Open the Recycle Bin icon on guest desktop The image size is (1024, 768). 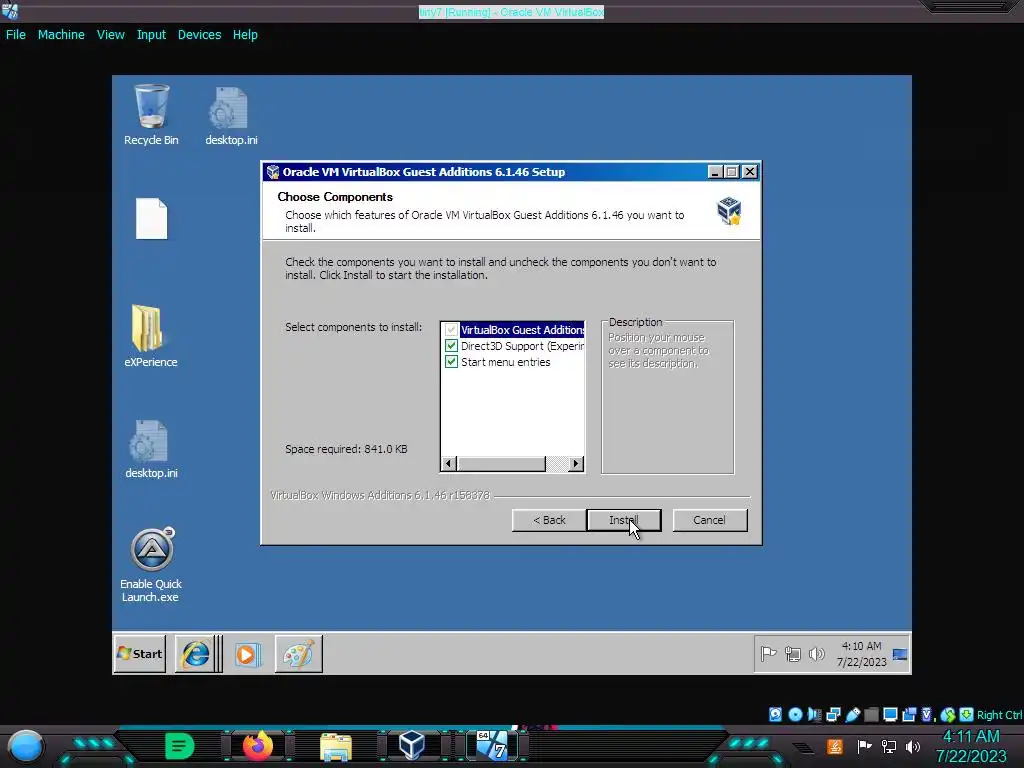[x=152, y=114]
